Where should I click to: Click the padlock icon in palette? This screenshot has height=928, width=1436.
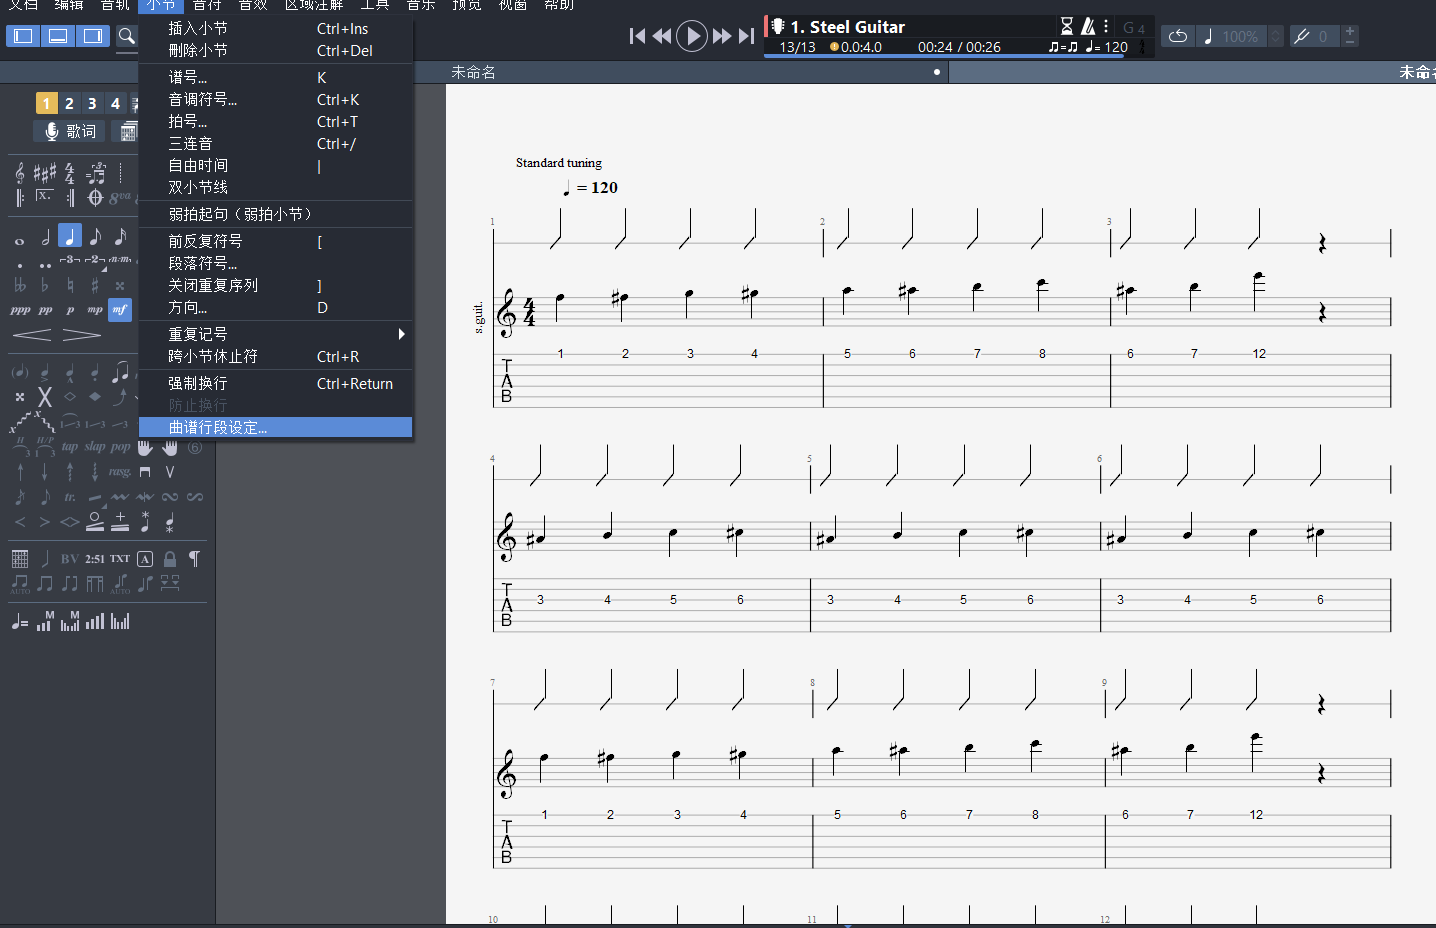coord(170,559)
